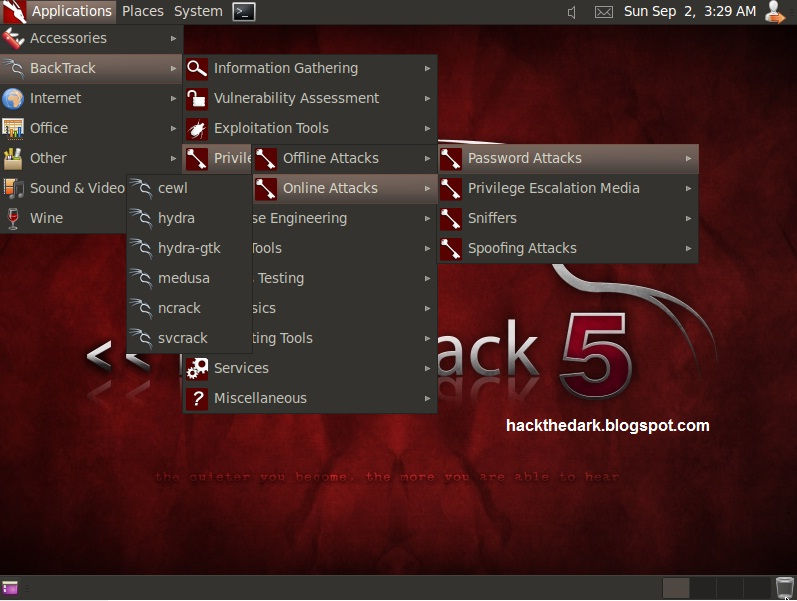Open the Places menu
This screenshot has width=797, height=601.
(x=143, y=11)
